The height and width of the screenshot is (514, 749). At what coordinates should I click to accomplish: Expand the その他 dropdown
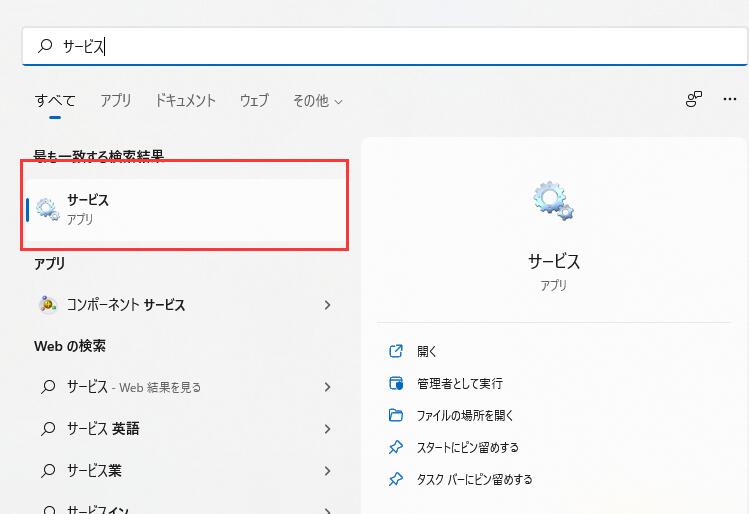click(318, 101)
